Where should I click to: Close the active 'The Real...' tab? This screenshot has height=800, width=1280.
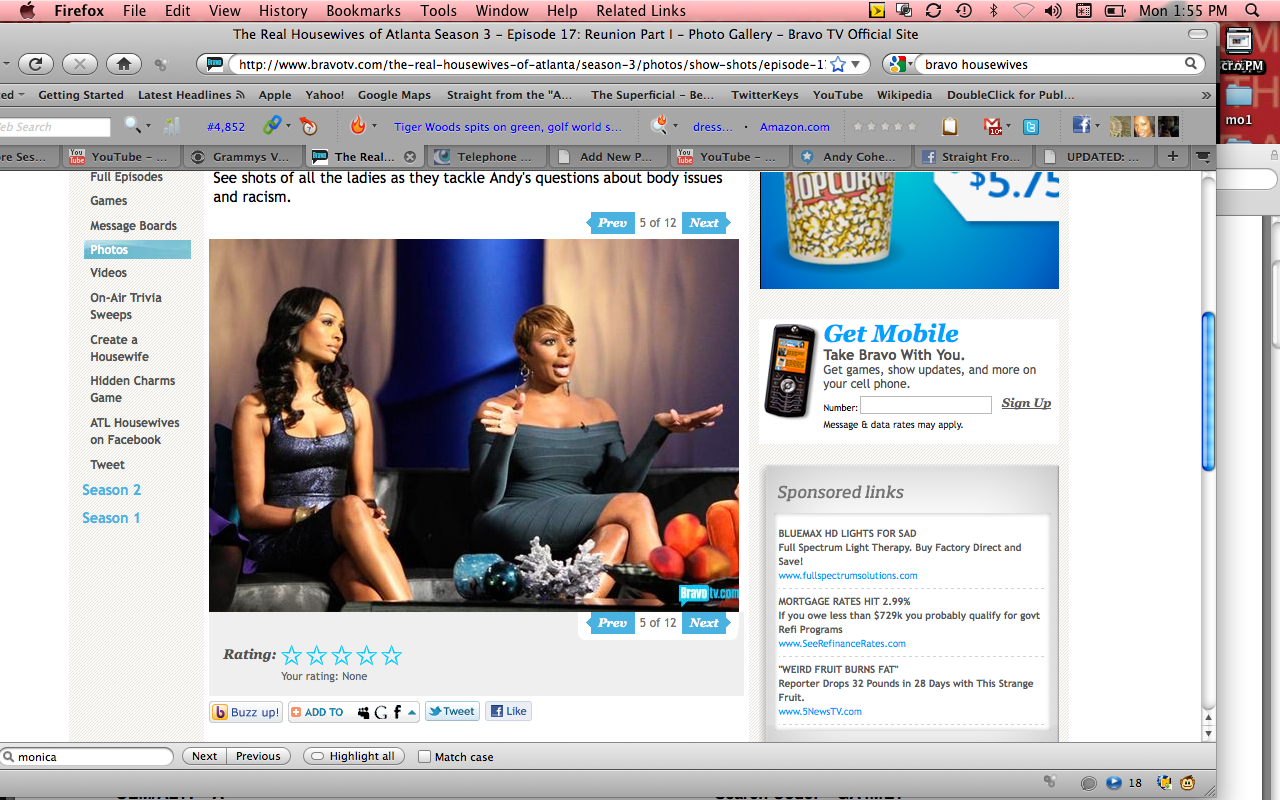click(x=409, y=157)
